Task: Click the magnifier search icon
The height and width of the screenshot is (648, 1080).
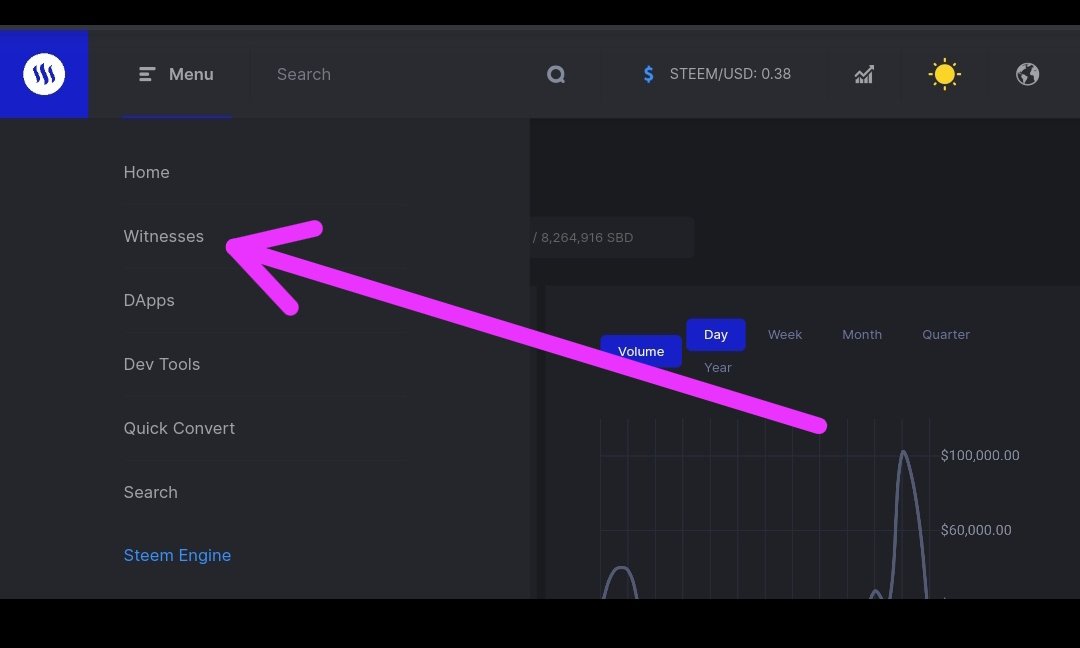Action: (x=556, y=74)
